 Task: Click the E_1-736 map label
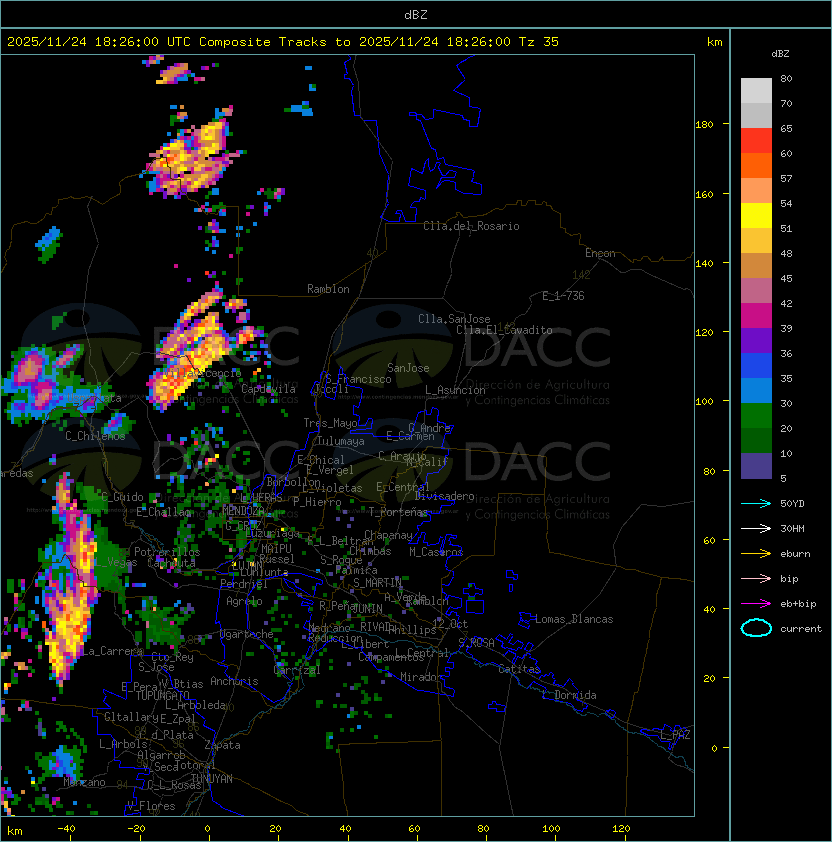(563, 296)
